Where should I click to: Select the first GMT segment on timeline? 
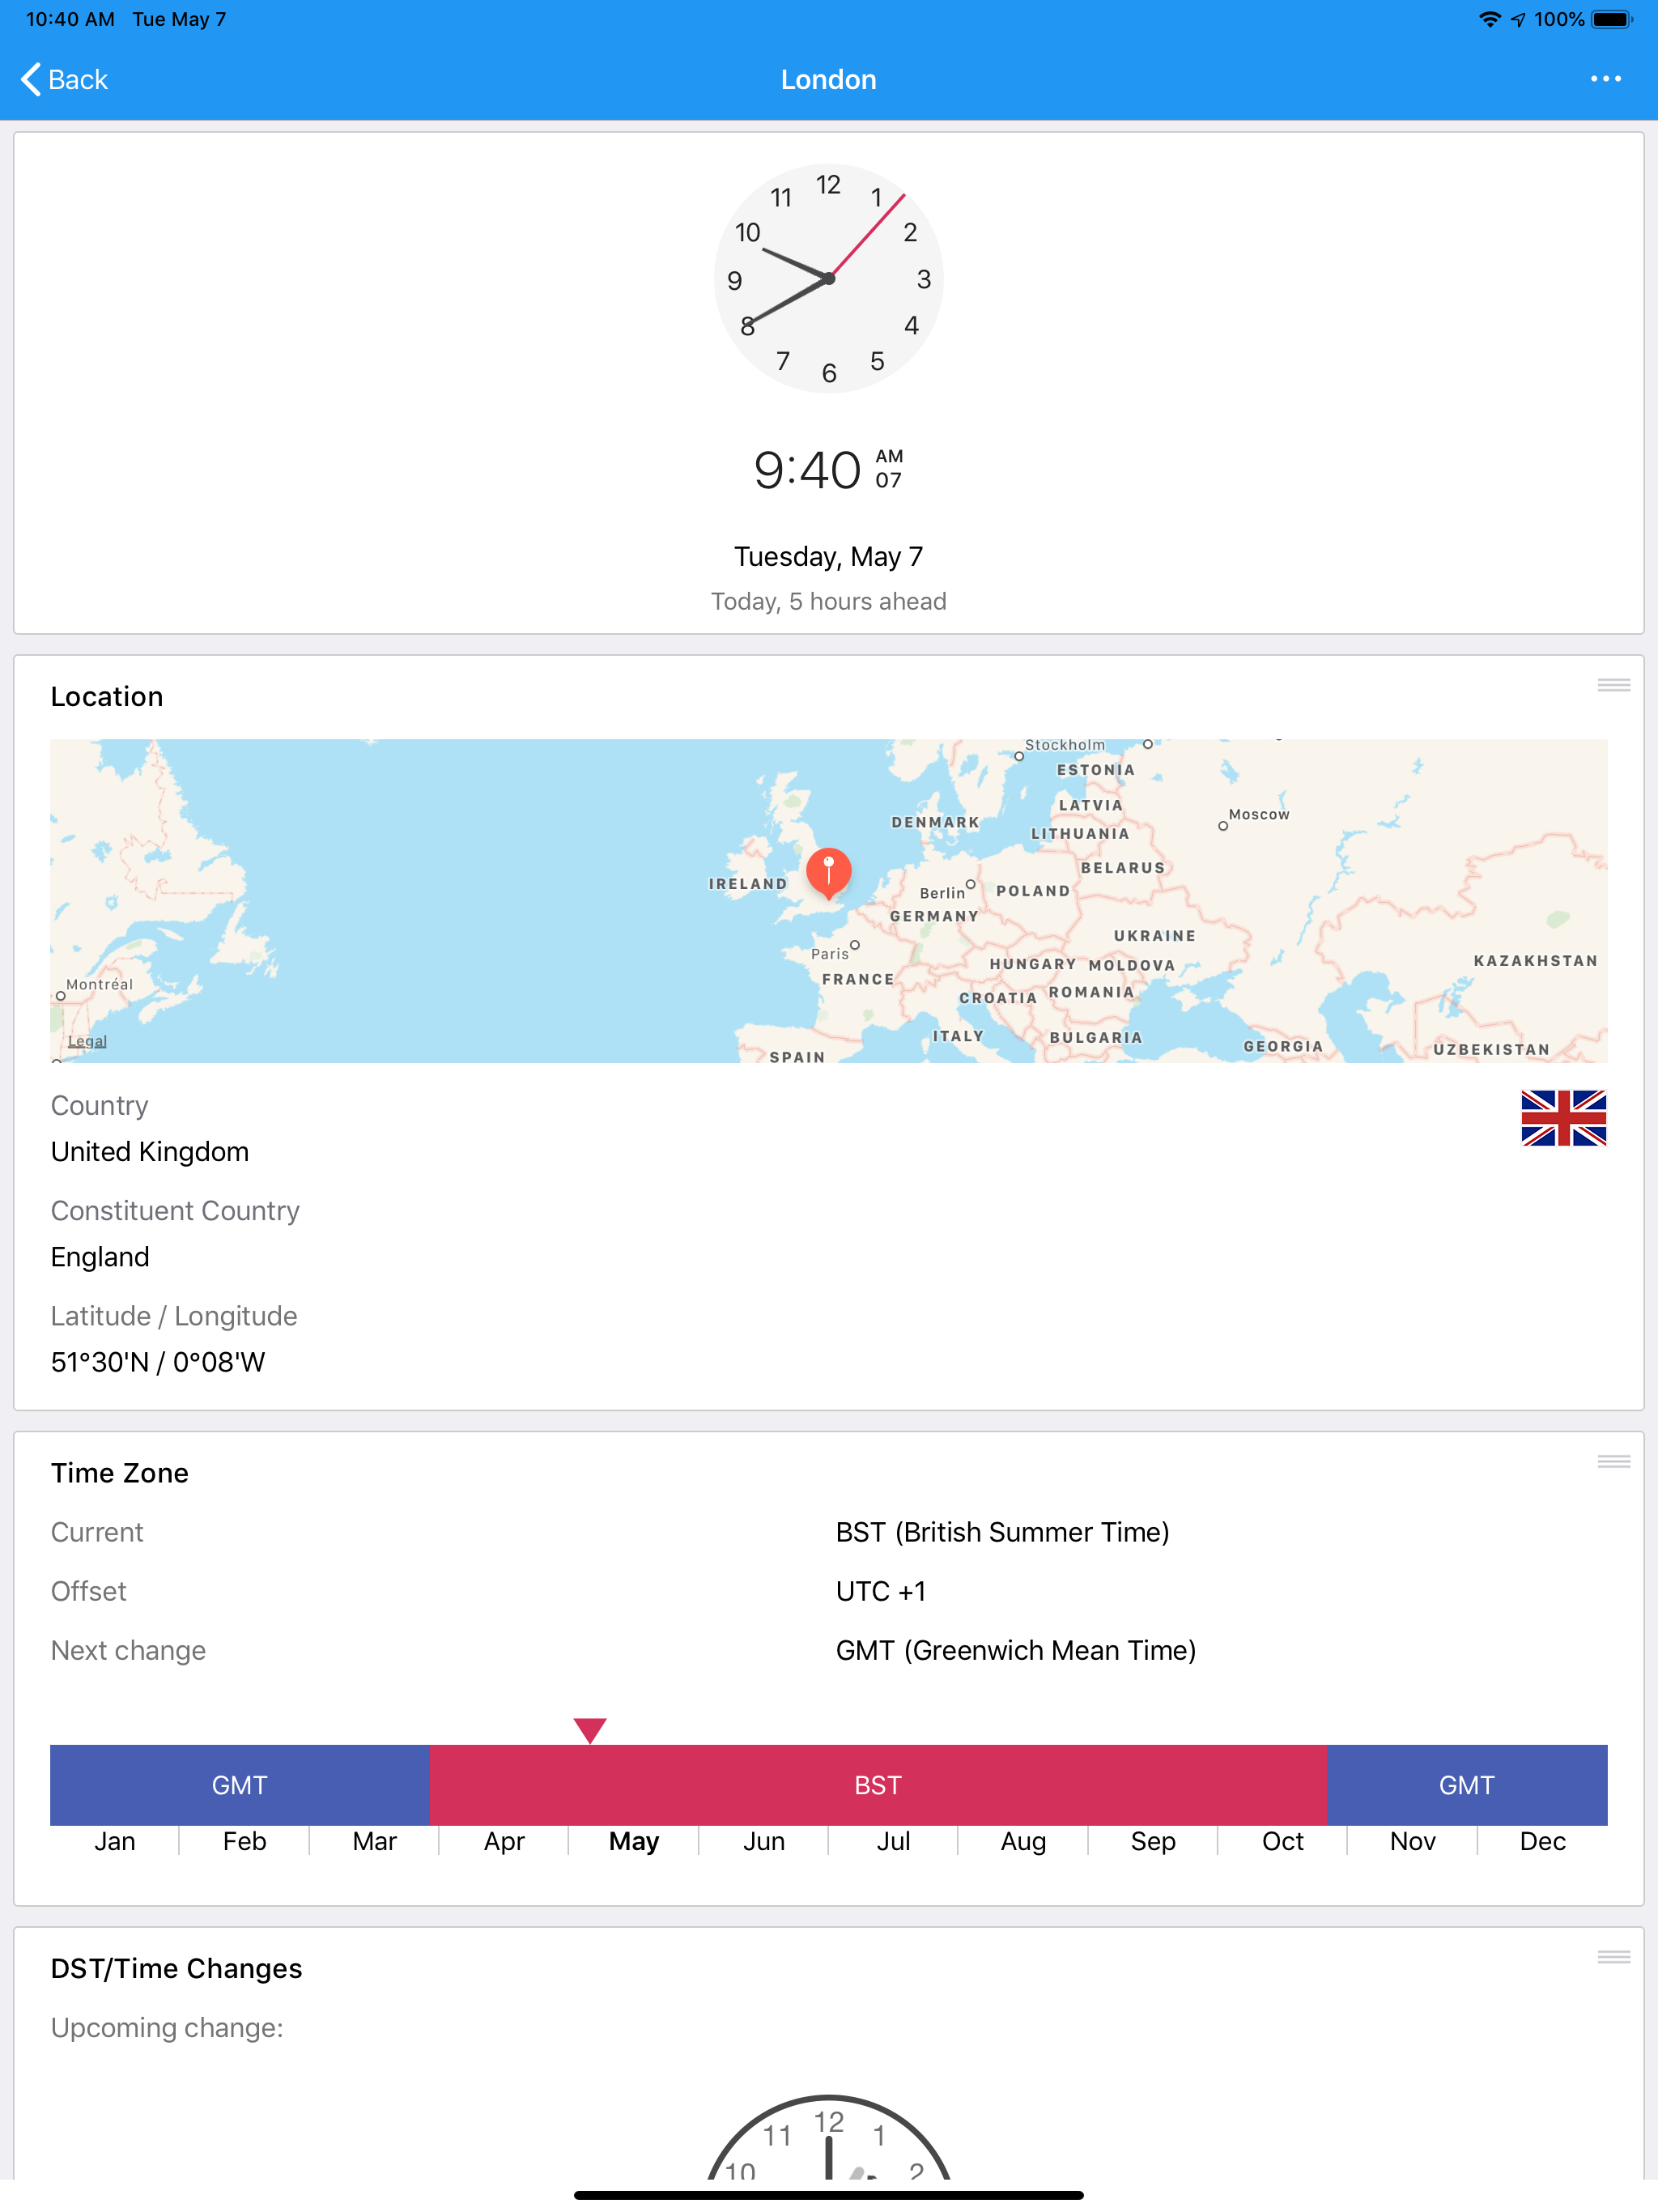coord(240,1785)
